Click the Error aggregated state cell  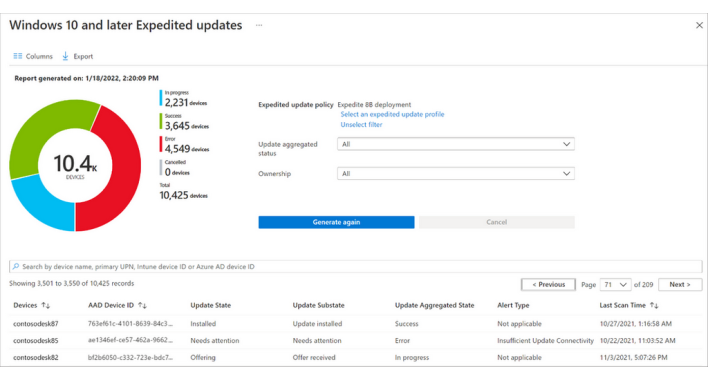[402, 341]
